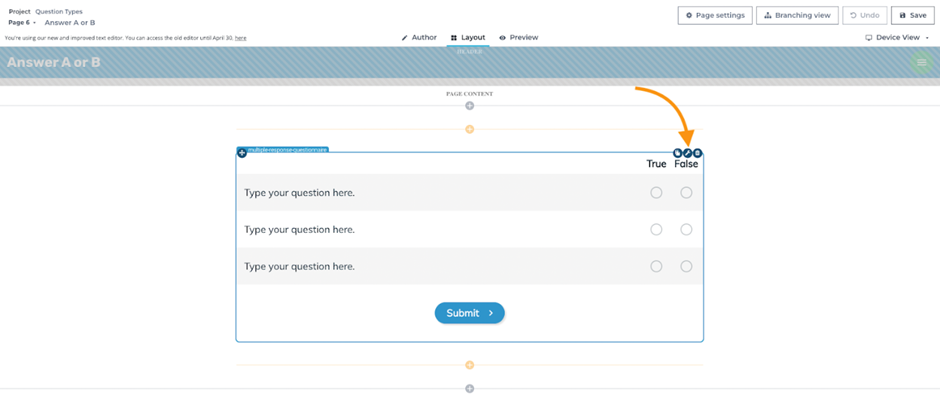940x395 pixels.
Task: Open the Page 6 dropdown
Action: pos(22,22)
